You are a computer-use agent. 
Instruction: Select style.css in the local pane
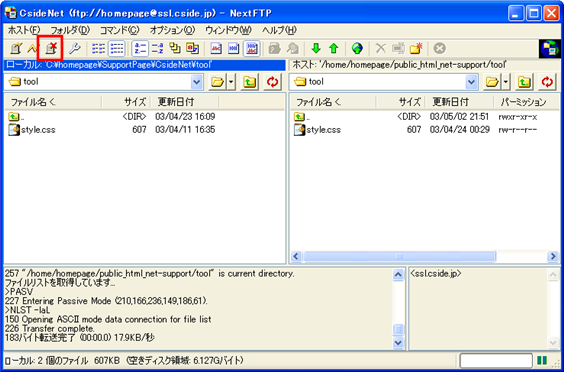[32, 130]
